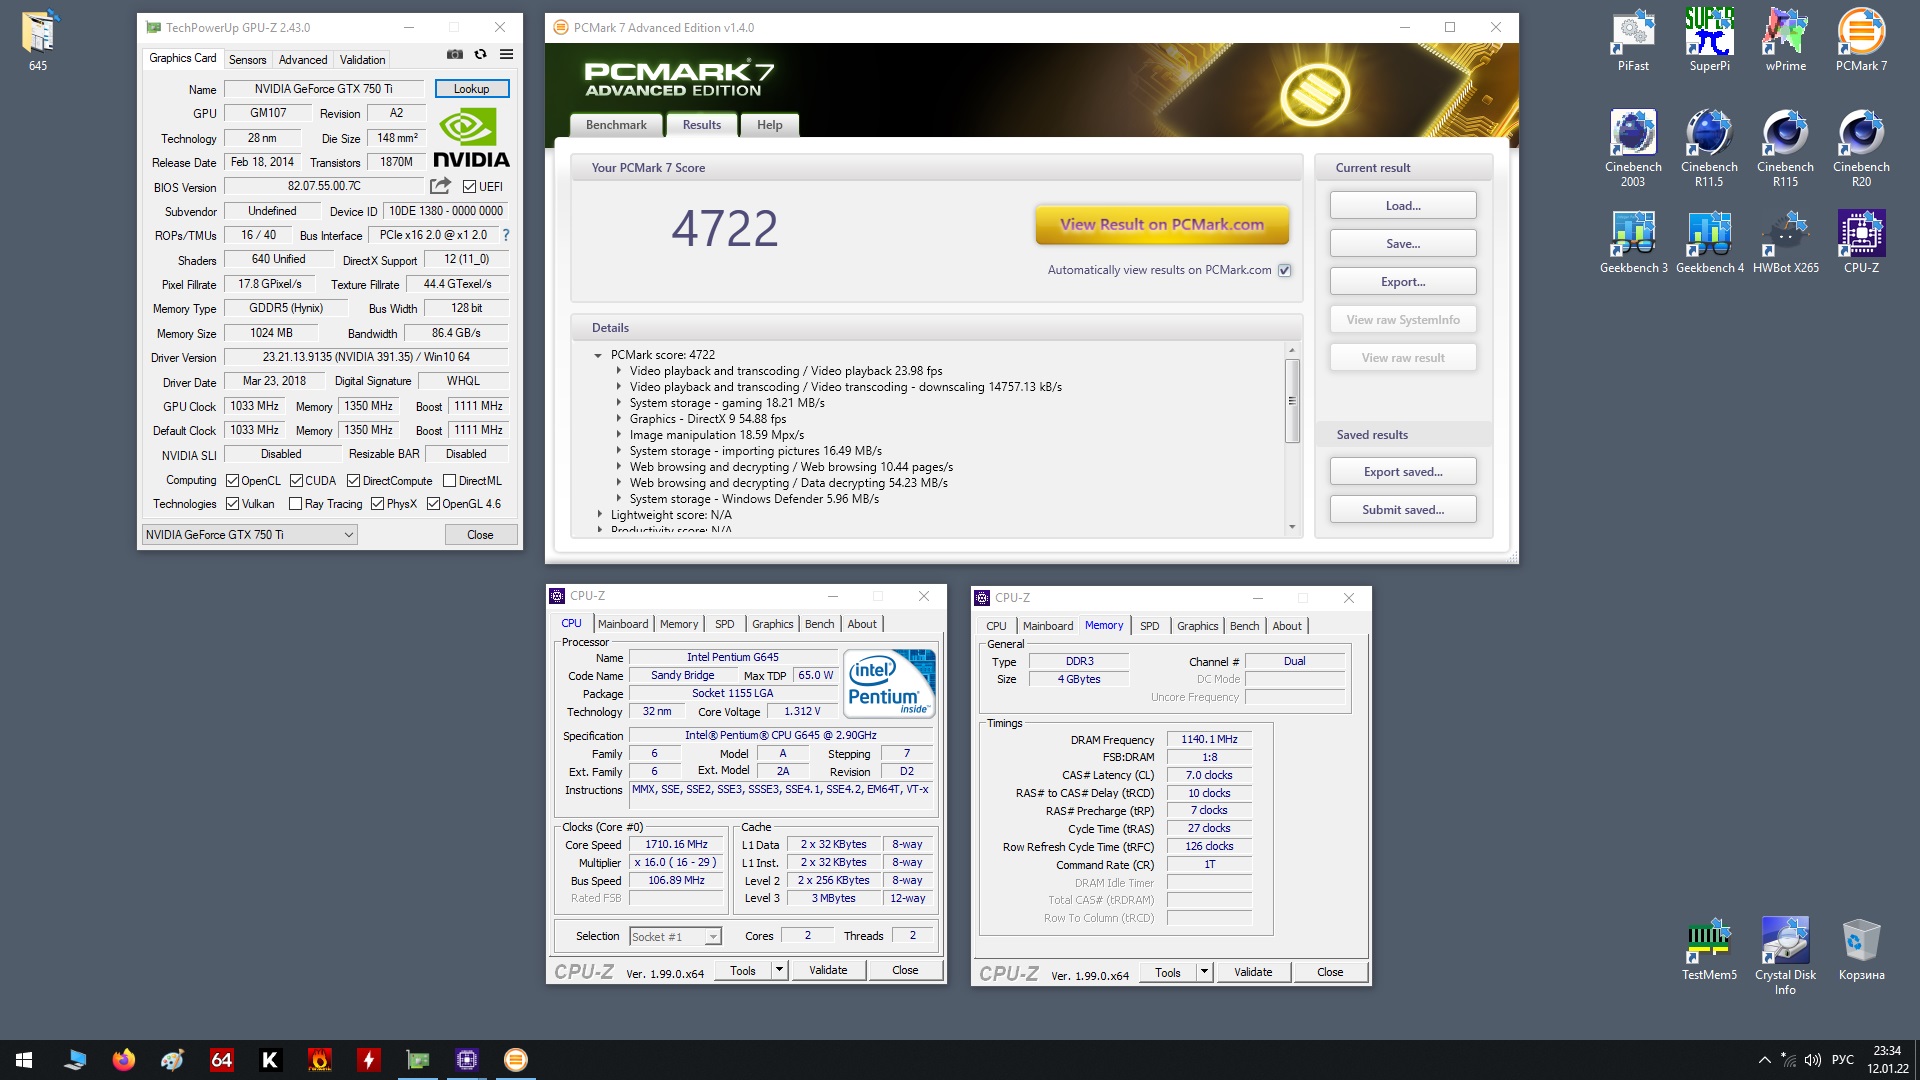
Task: Toggle the Ray Tracing checkbox
Action: [295, 504]
